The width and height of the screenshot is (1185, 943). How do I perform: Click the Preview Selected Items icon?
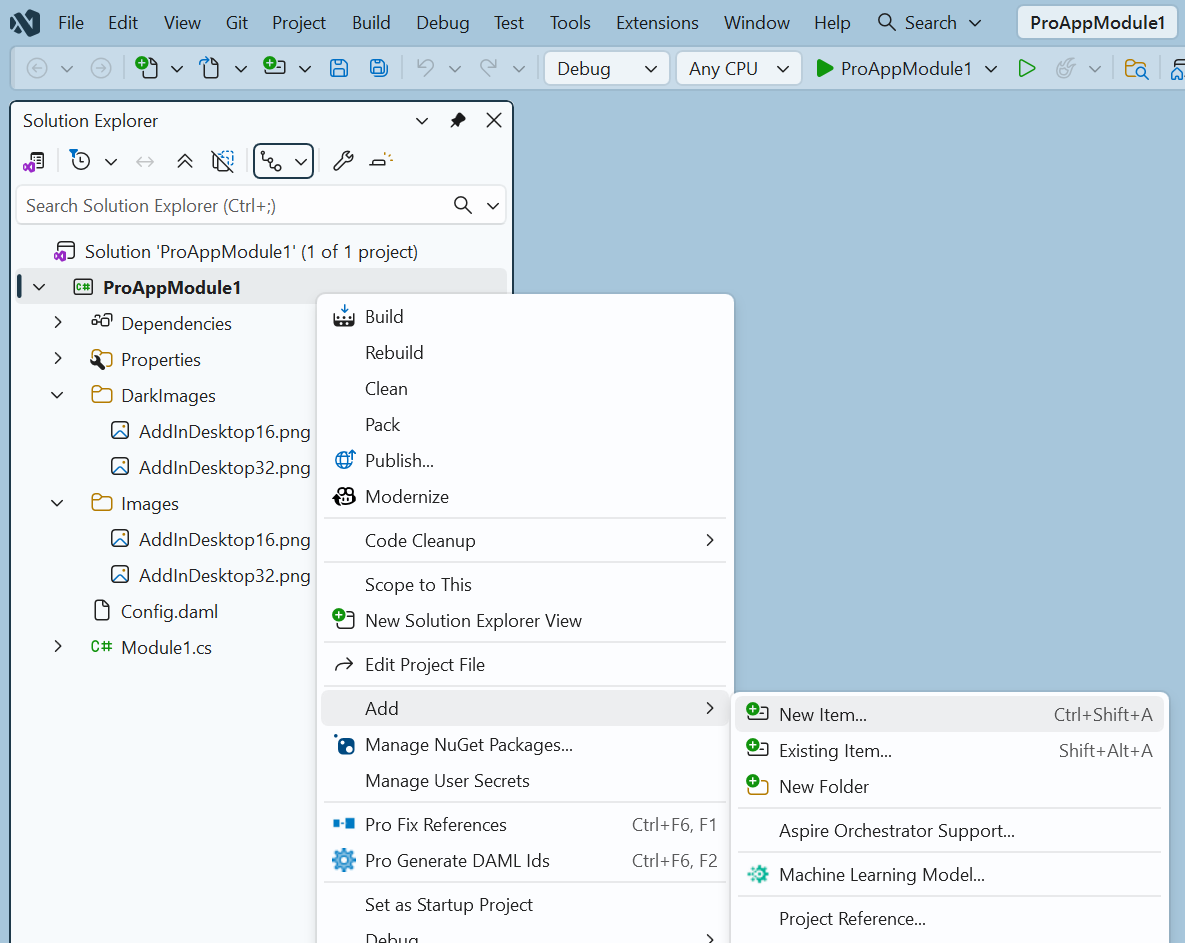(381, 160)
